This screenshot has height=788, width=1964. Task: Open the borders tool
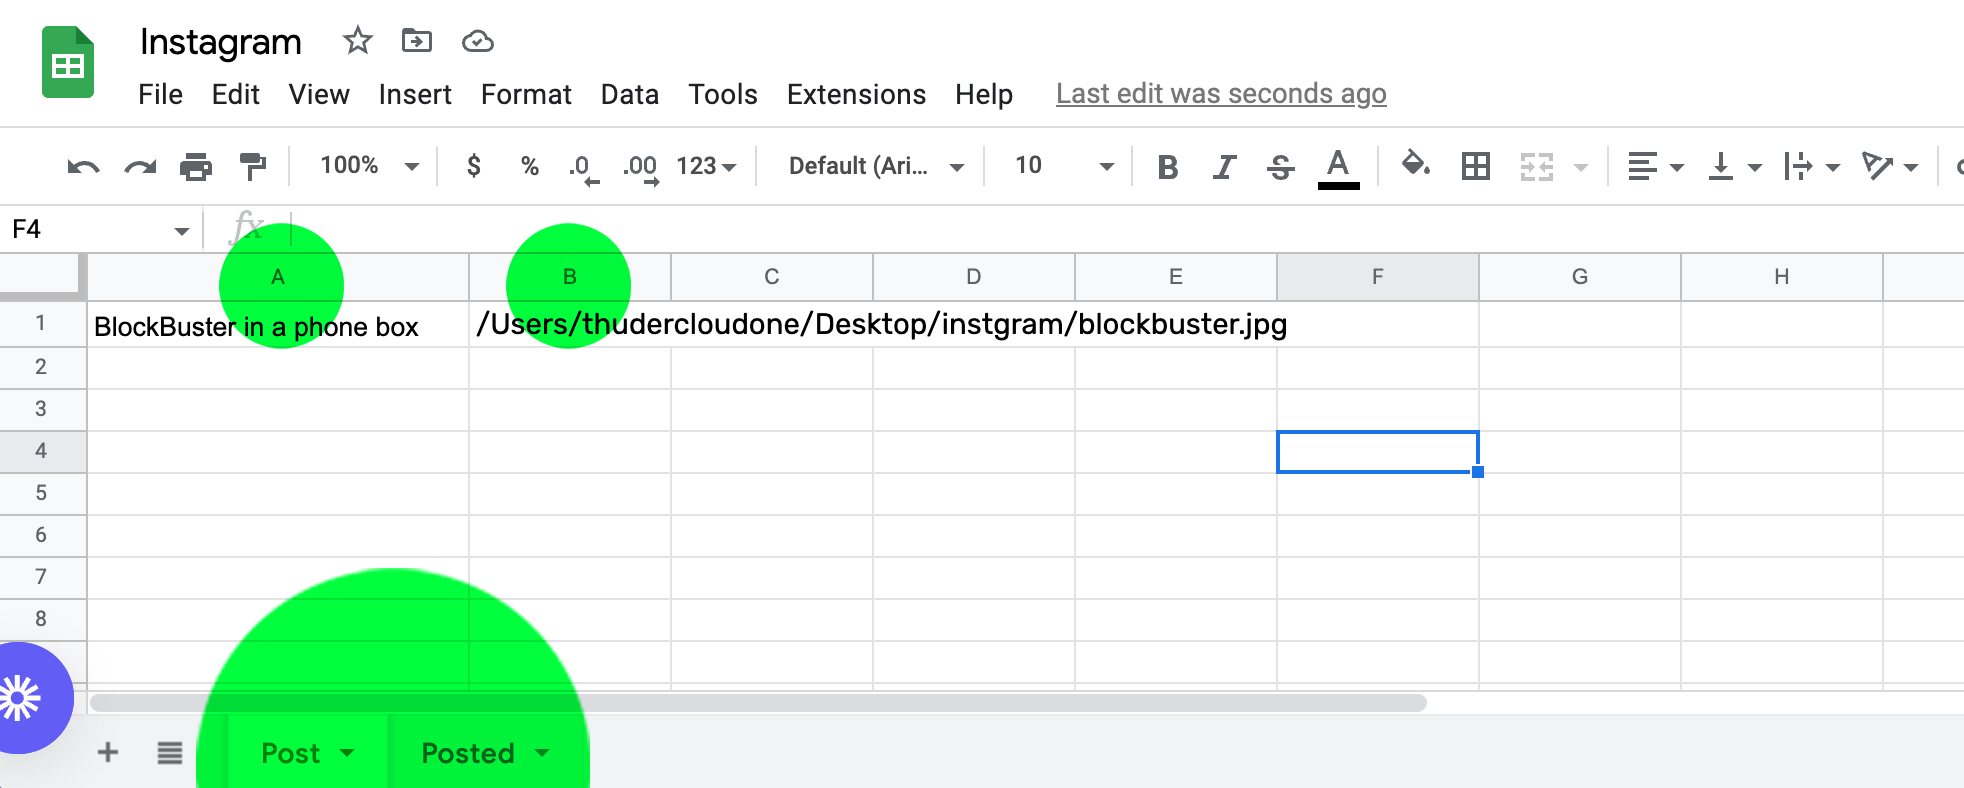tap(1476, 166)
